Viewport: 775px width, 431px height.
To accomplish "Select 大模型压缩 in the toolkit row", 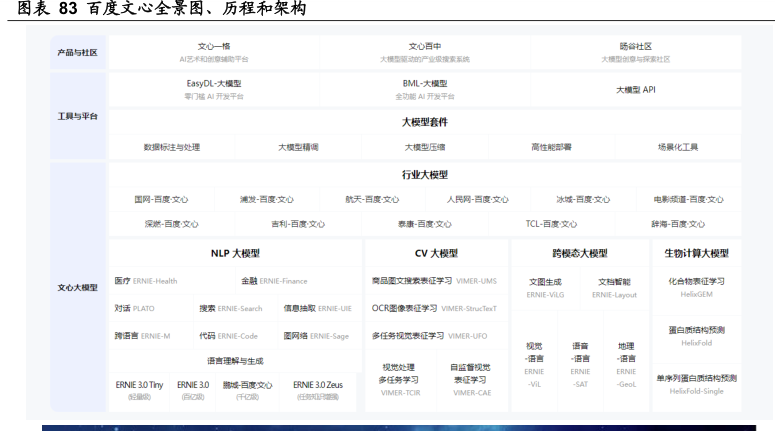I will click(425, 147).
